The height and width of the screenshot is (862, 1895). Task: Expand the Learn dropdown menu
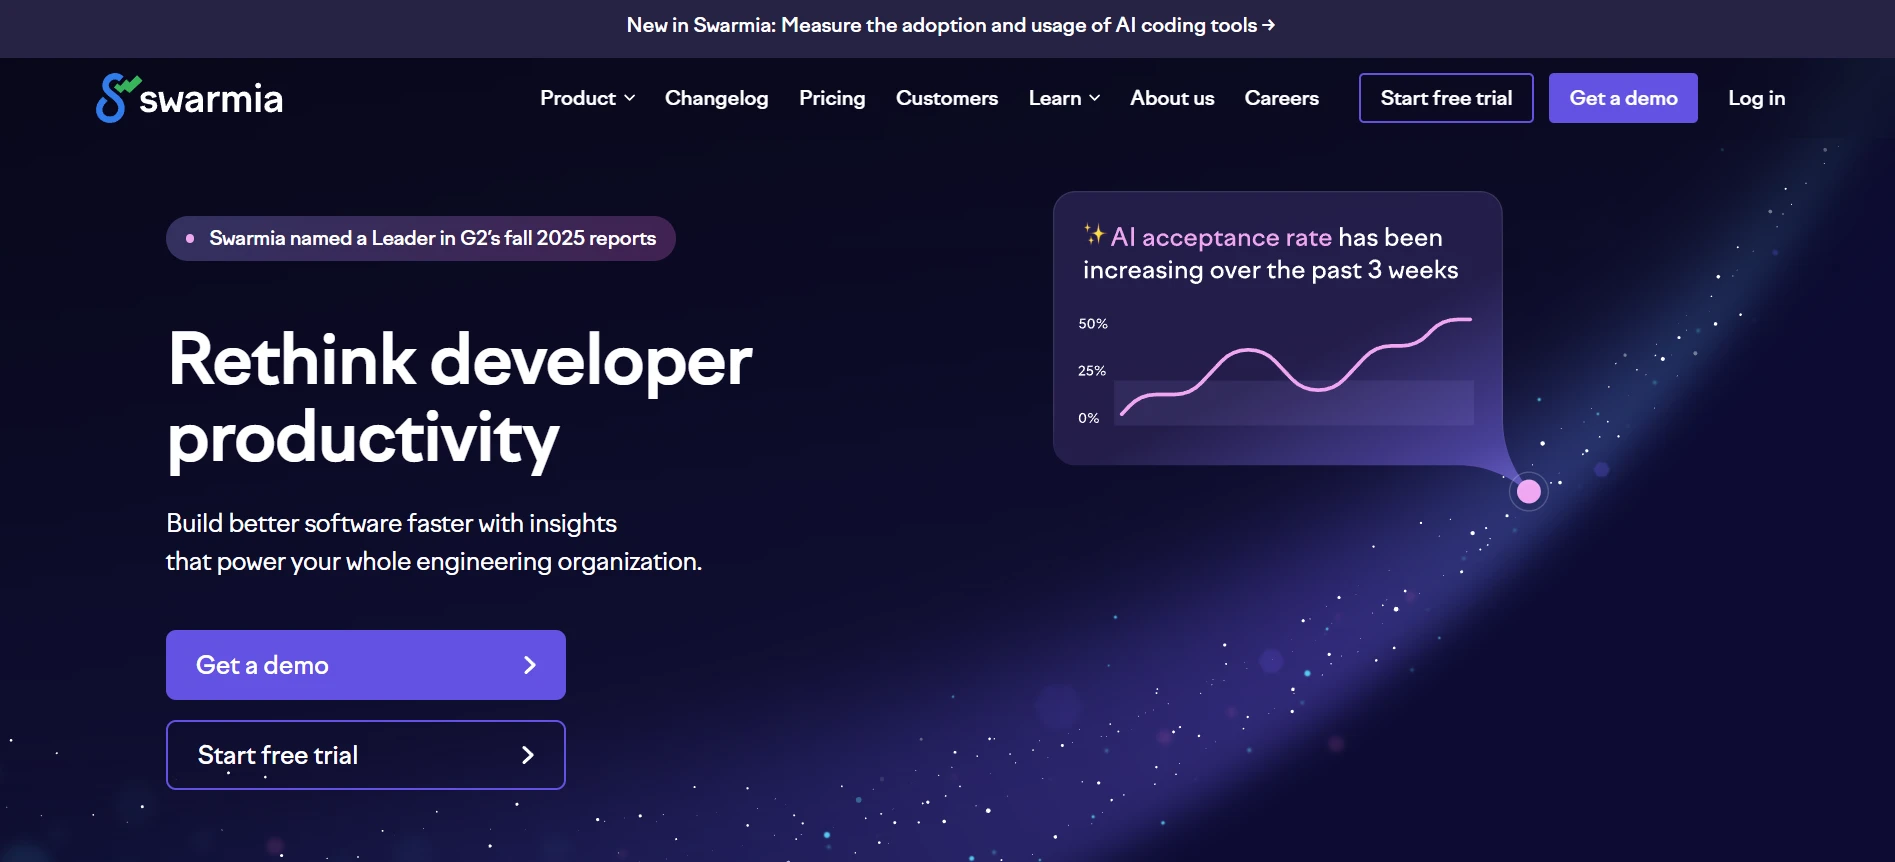pyautogui.click(x=1064, y=98)
